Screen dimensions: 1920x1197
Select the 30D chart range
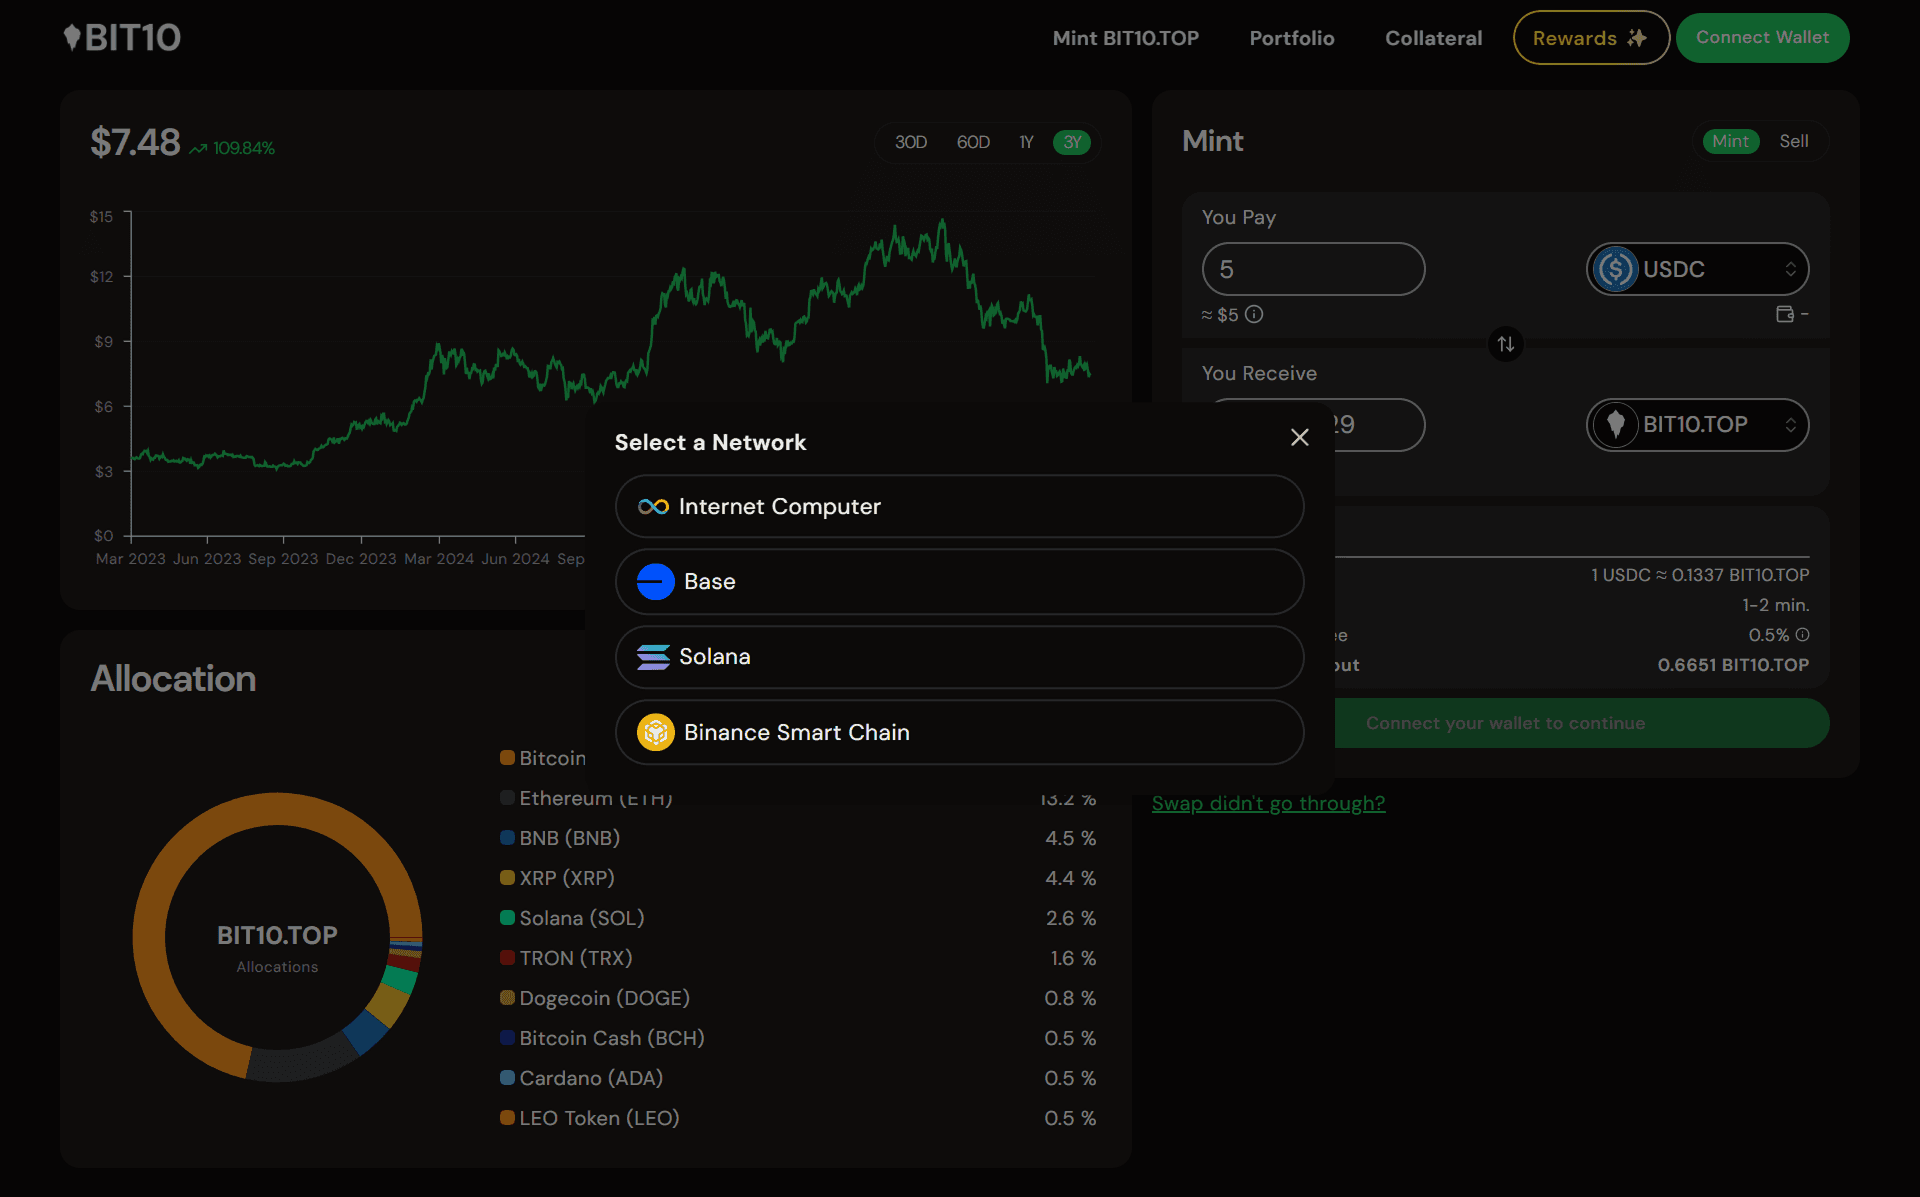[x=910, y=142]
